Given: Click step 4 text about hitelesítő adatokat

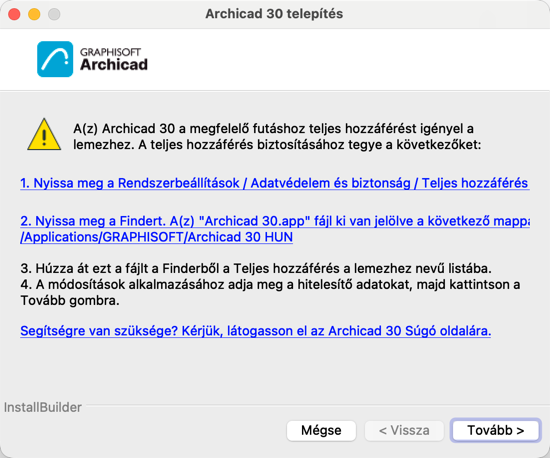Looking at the screenshot, I should click(270, 292).
